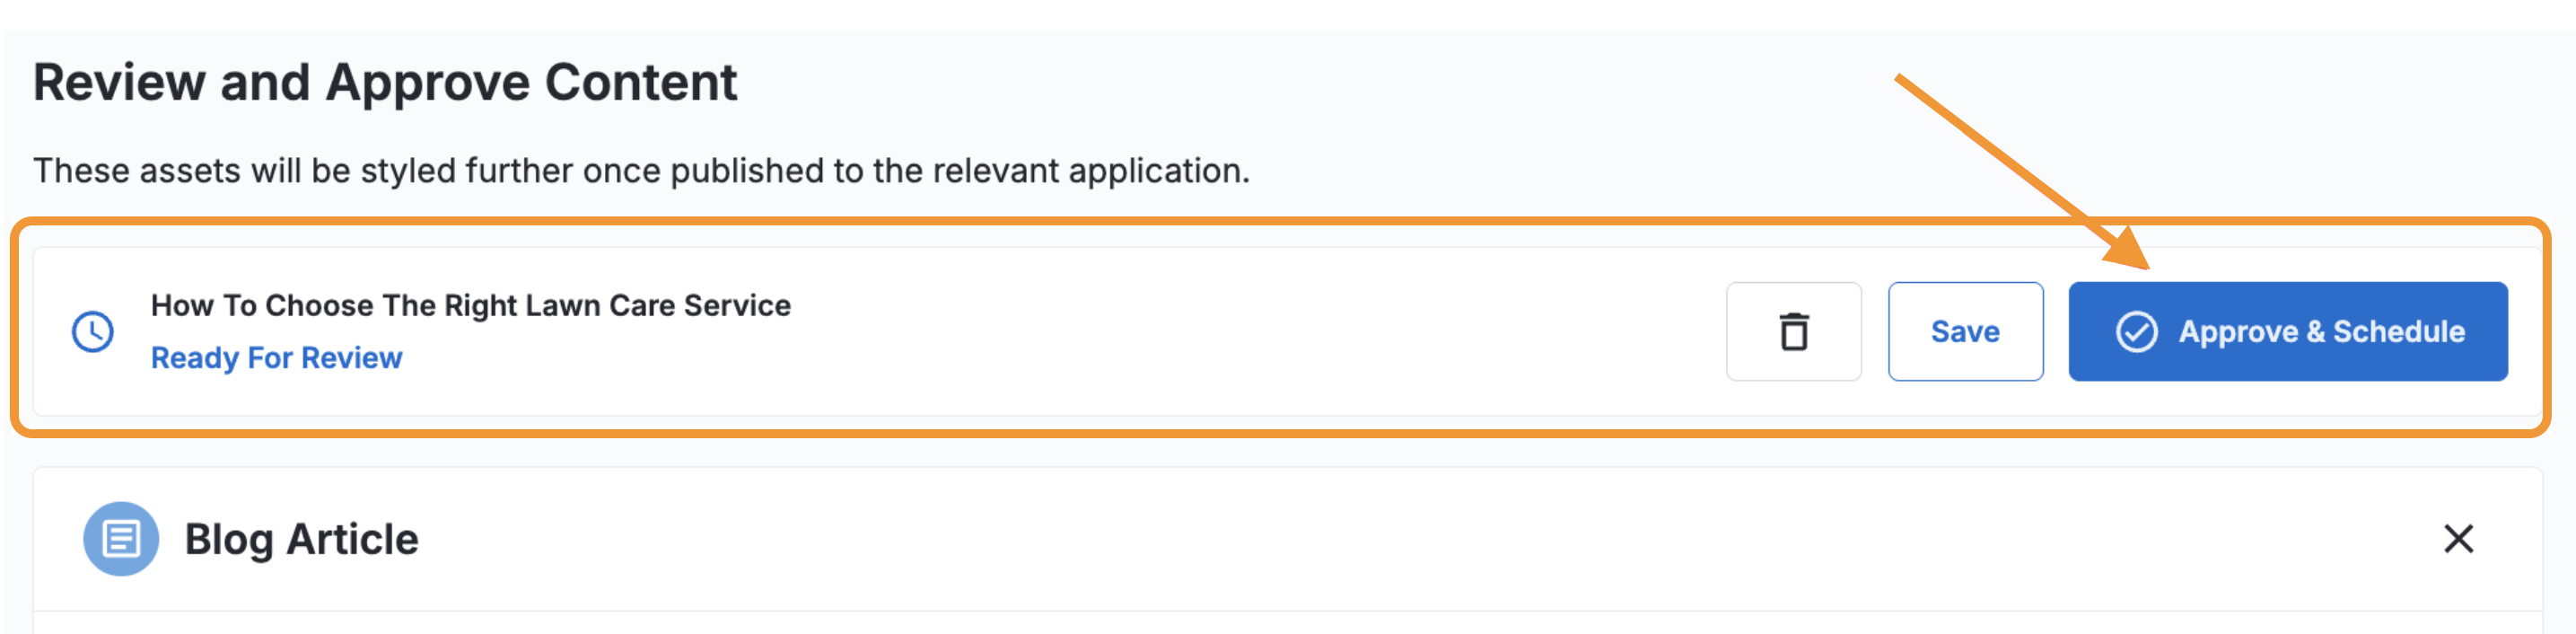Image resolution: width=2576 pixels, height=634 pixels.
Task: Click the Save outlined button label
Action: [x=1965, y=331]
